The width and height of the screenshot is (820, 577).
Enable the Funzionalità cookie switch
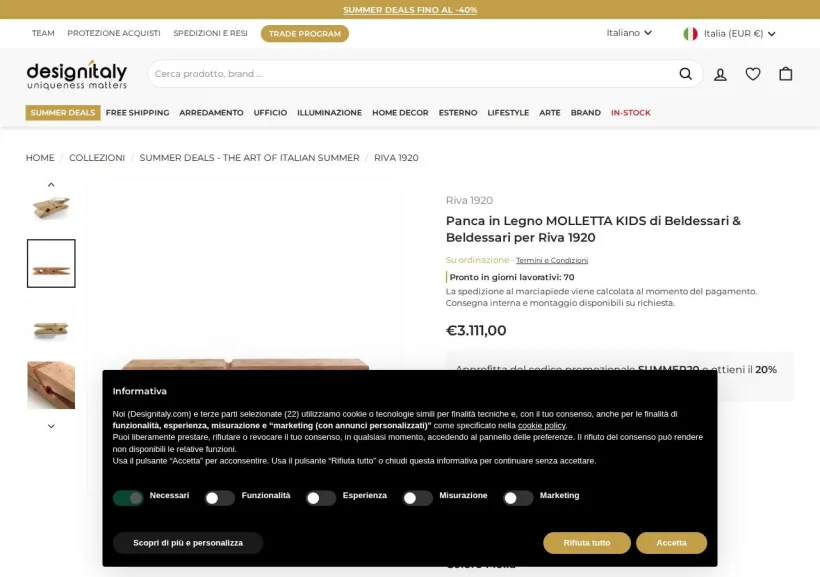[x=220, y=498]
